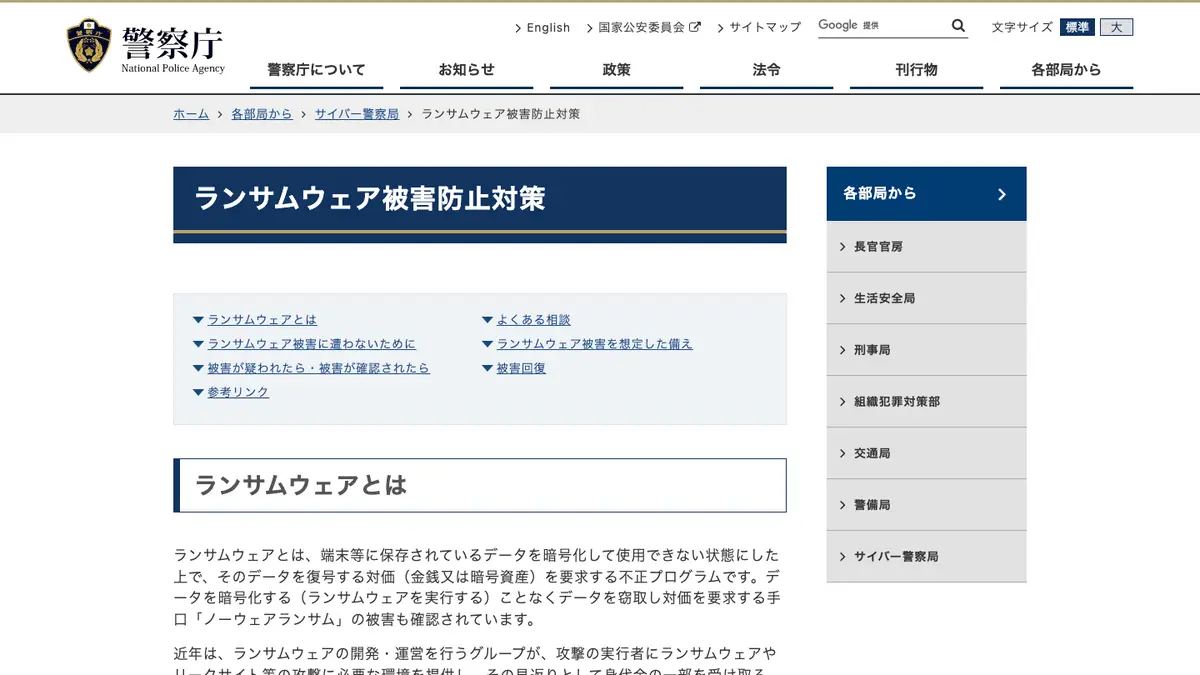Jump to ランサムウェア被害を想定した備え anchor
Image resolution: width=1200 pixels, height=675 pixels.
pos(594,344)
